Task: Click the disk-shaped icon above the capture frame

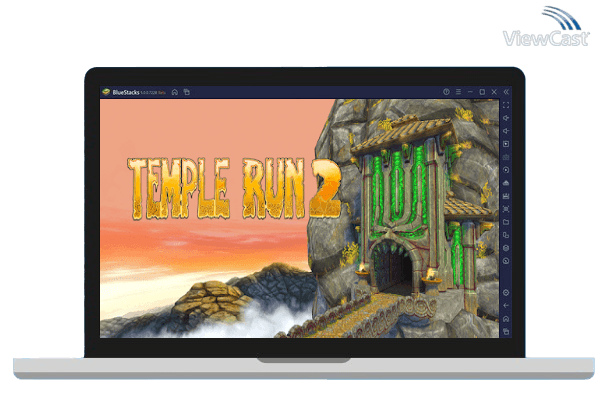Action: (506, 196)
